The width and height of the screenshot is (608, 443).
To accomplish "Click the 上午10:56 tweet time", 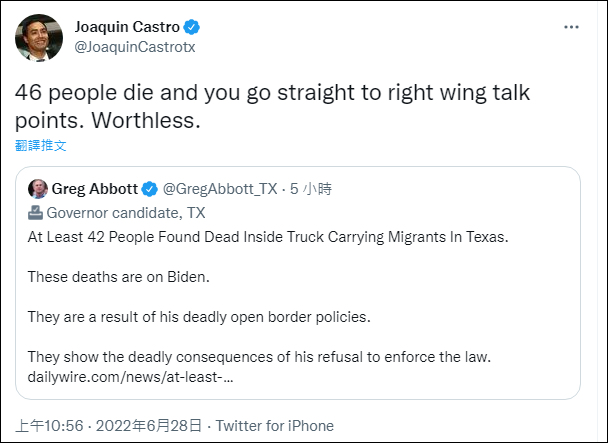I will pyautogui.click(x=48, y=426).
